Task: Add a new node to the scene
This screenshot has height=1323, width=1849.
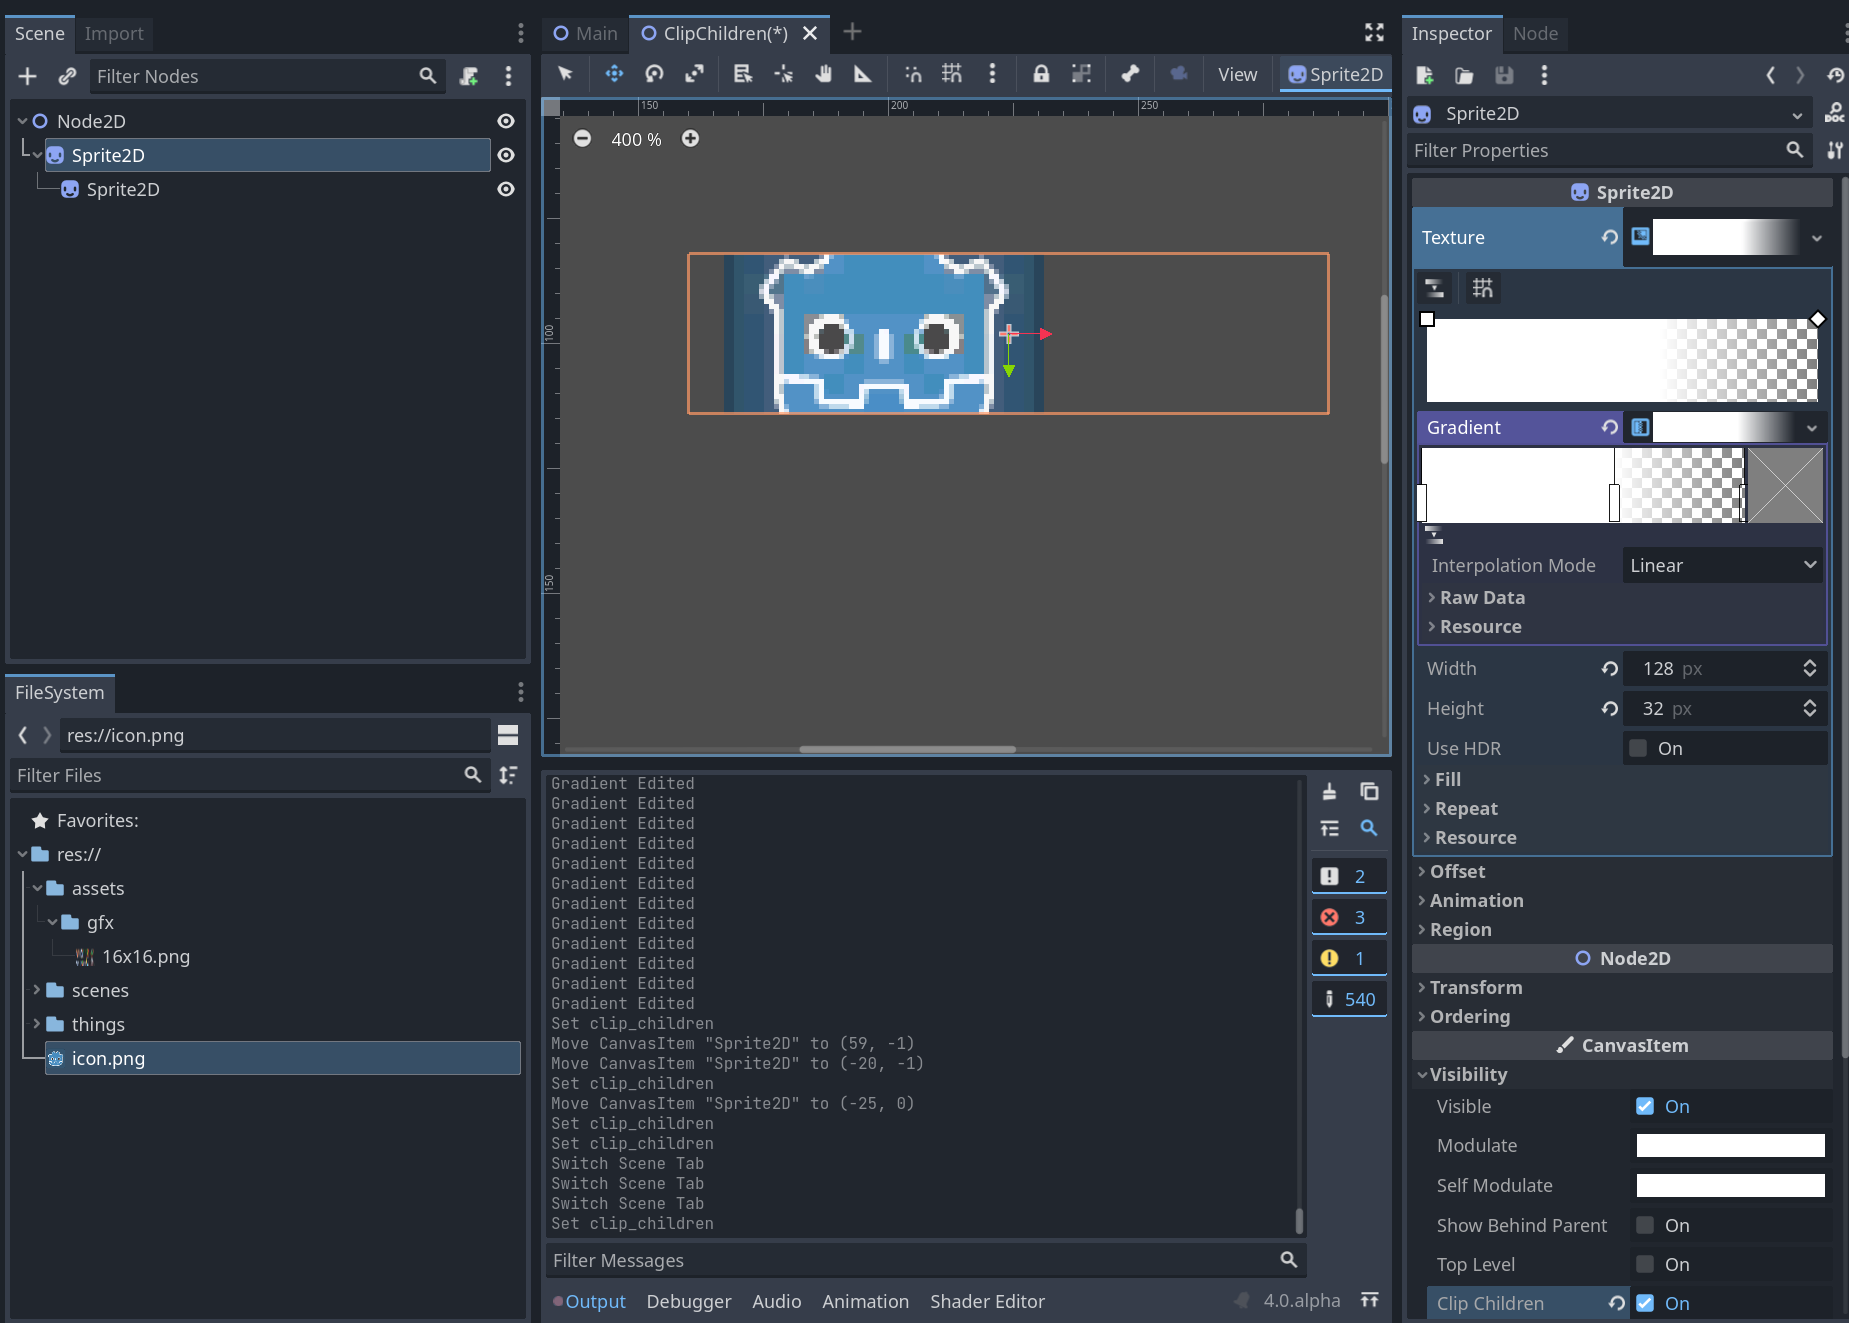Action: point(27,76)
